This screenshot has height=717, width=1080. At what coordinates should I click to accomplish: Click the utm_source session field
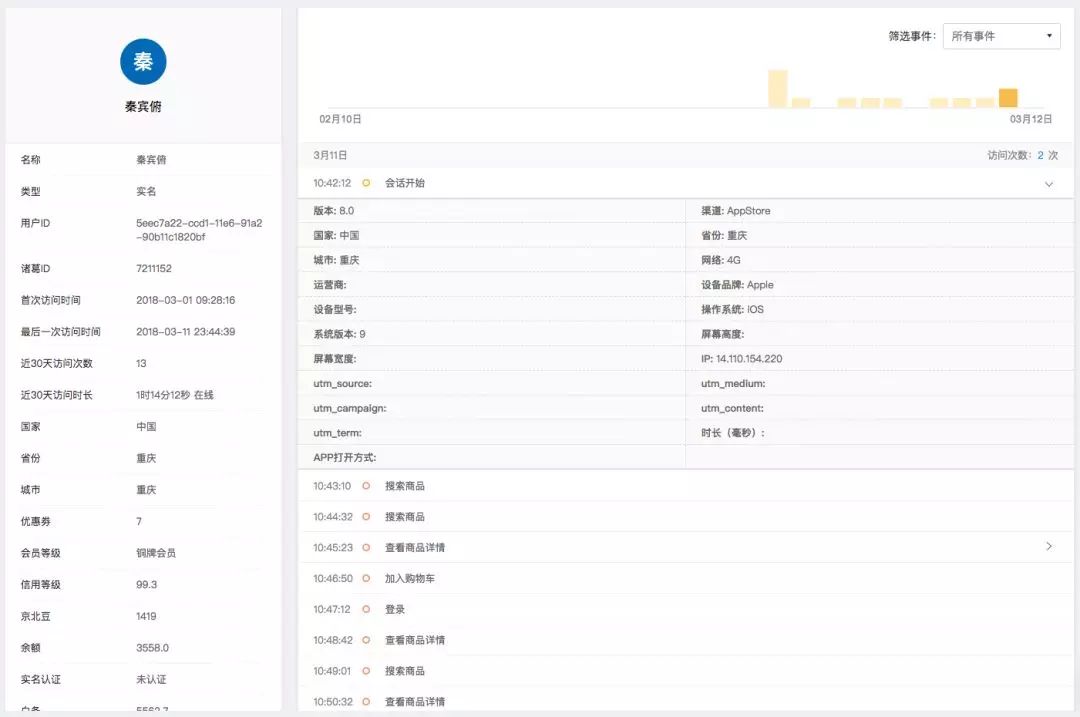tap(492, 384)
